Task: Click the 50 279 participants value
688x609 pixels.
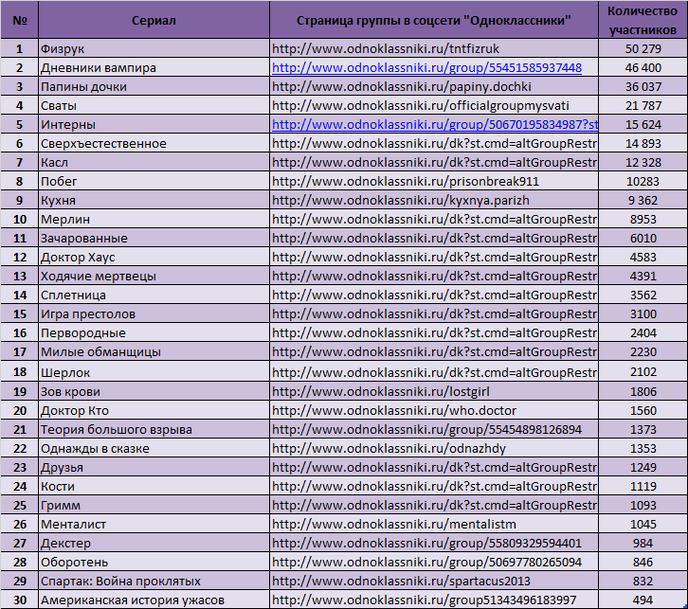Action: pyautogui.click(x=643, y=48)
